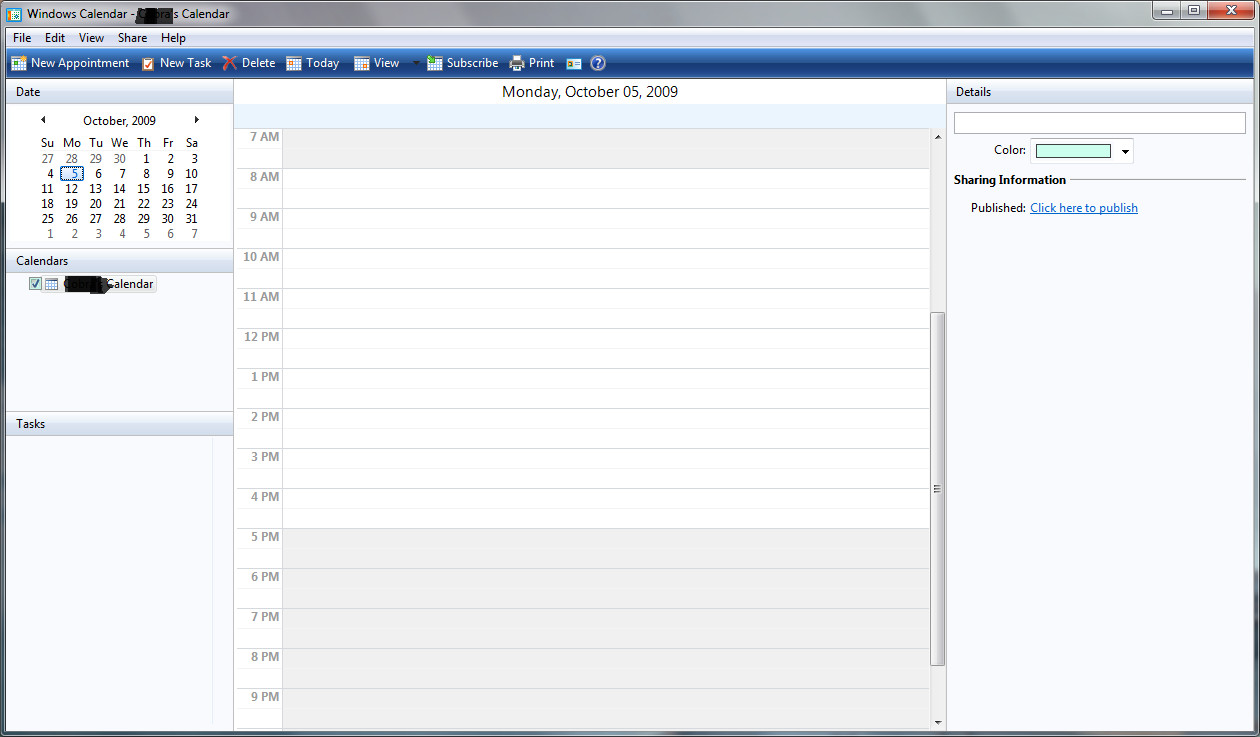The image size is (1260, 737).
Task: Click the appointment name input field in Details
Action: click(x=1099, y=122)
